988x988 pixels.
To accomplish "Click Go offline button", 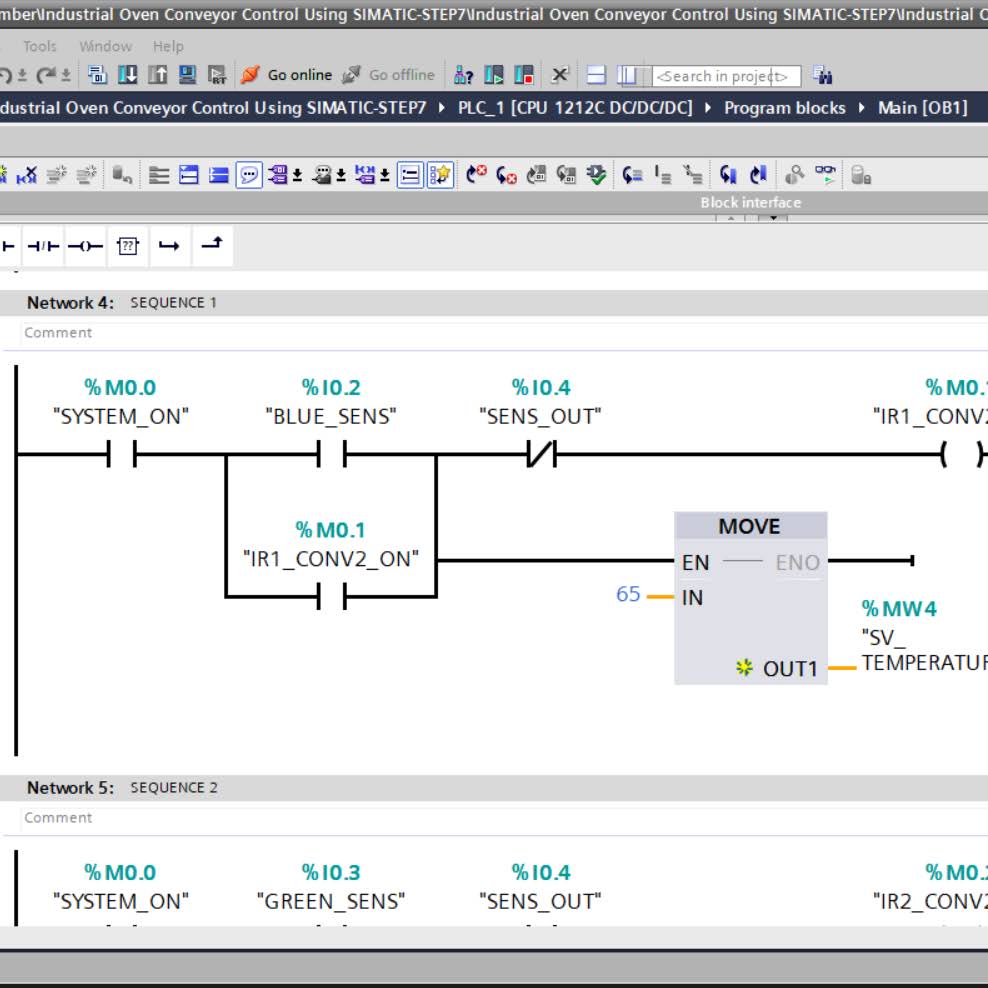I will (x=388, y=75).
